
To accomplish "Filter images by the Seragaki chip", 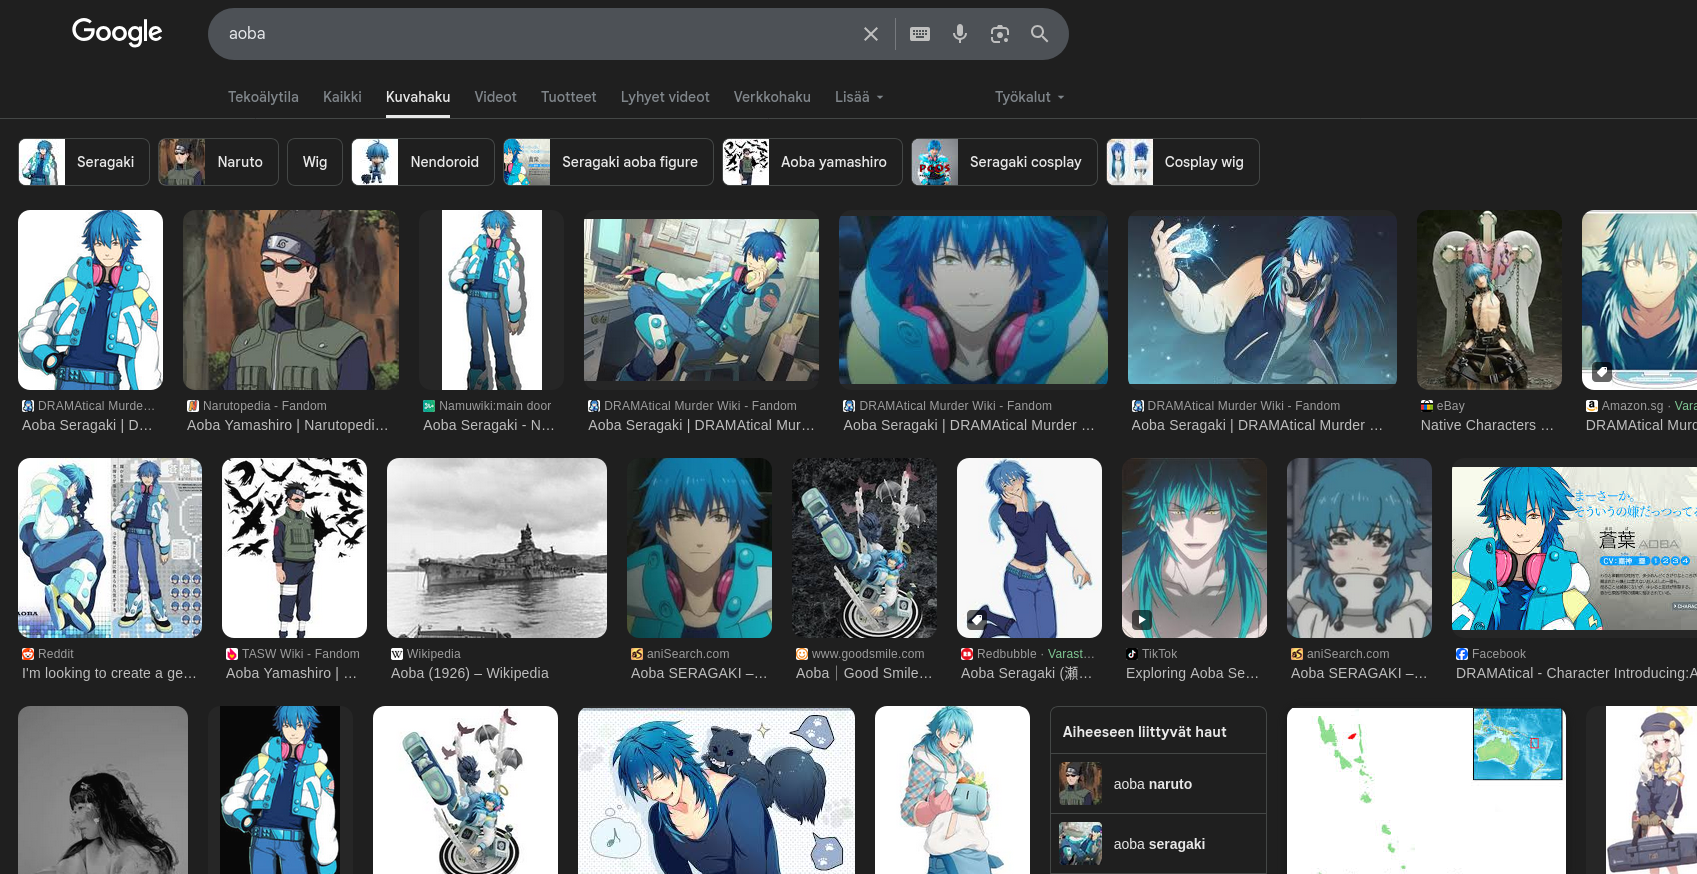I will click(84, 162).
